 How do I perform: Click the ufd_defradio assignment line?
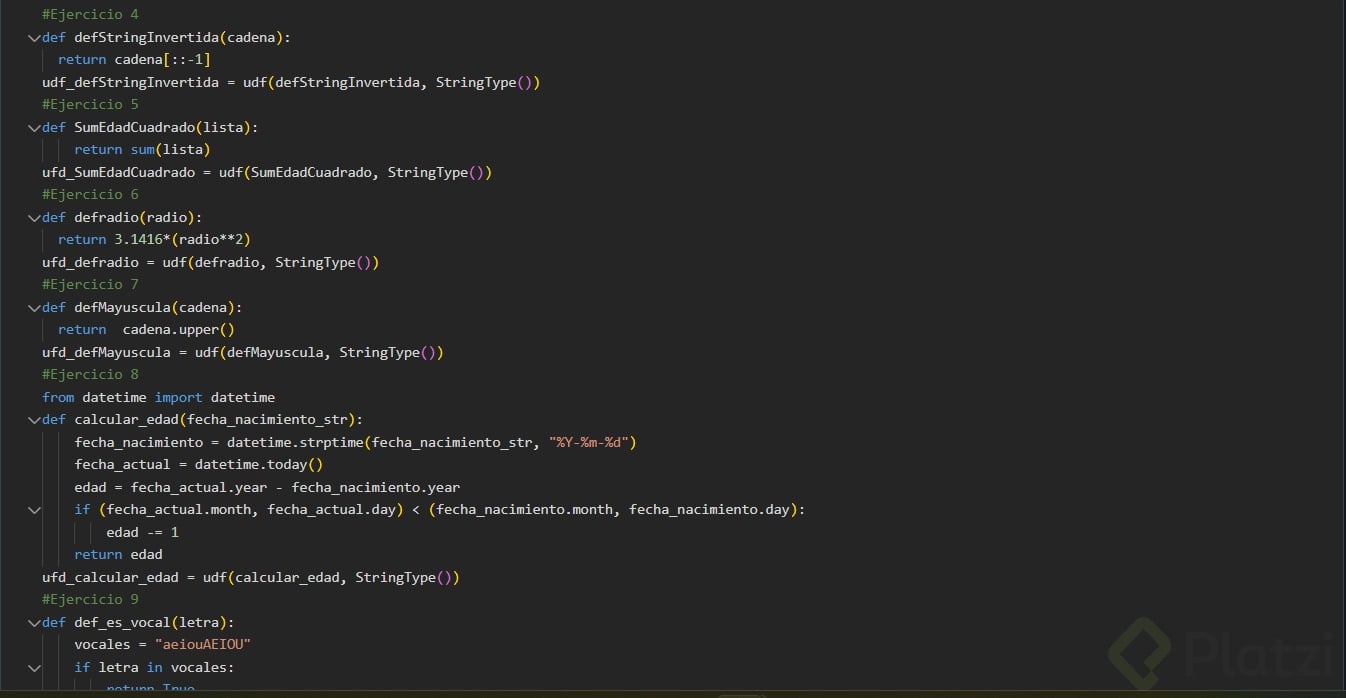211,263
